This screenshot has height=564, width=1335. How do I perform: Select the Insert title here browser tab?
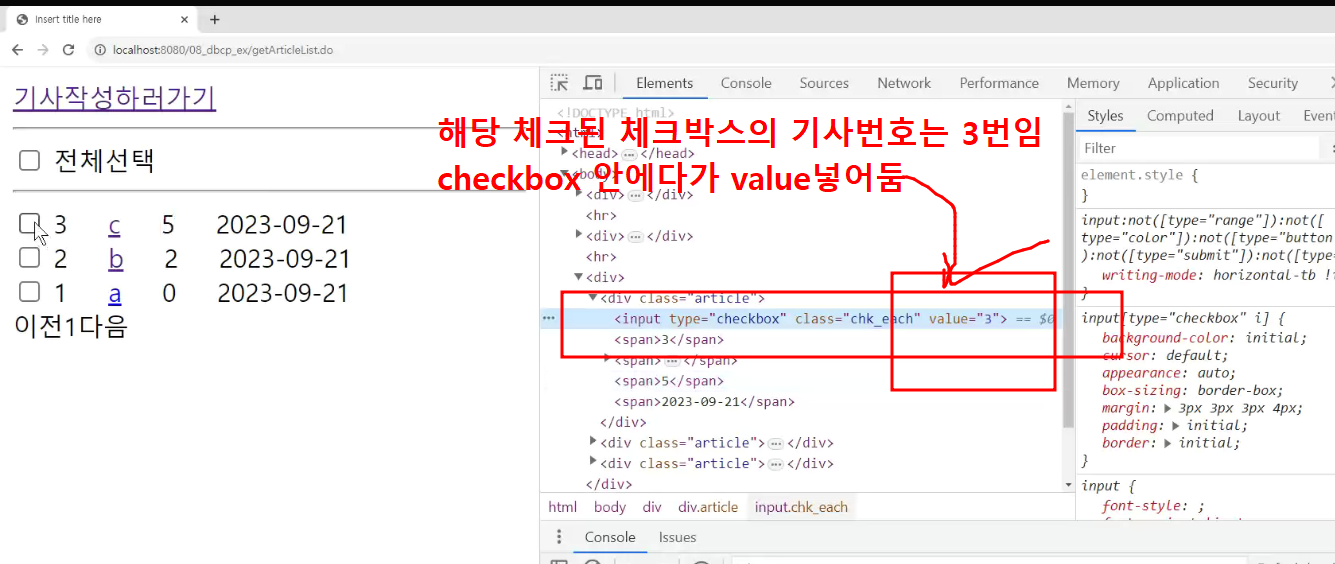[100, 19]
